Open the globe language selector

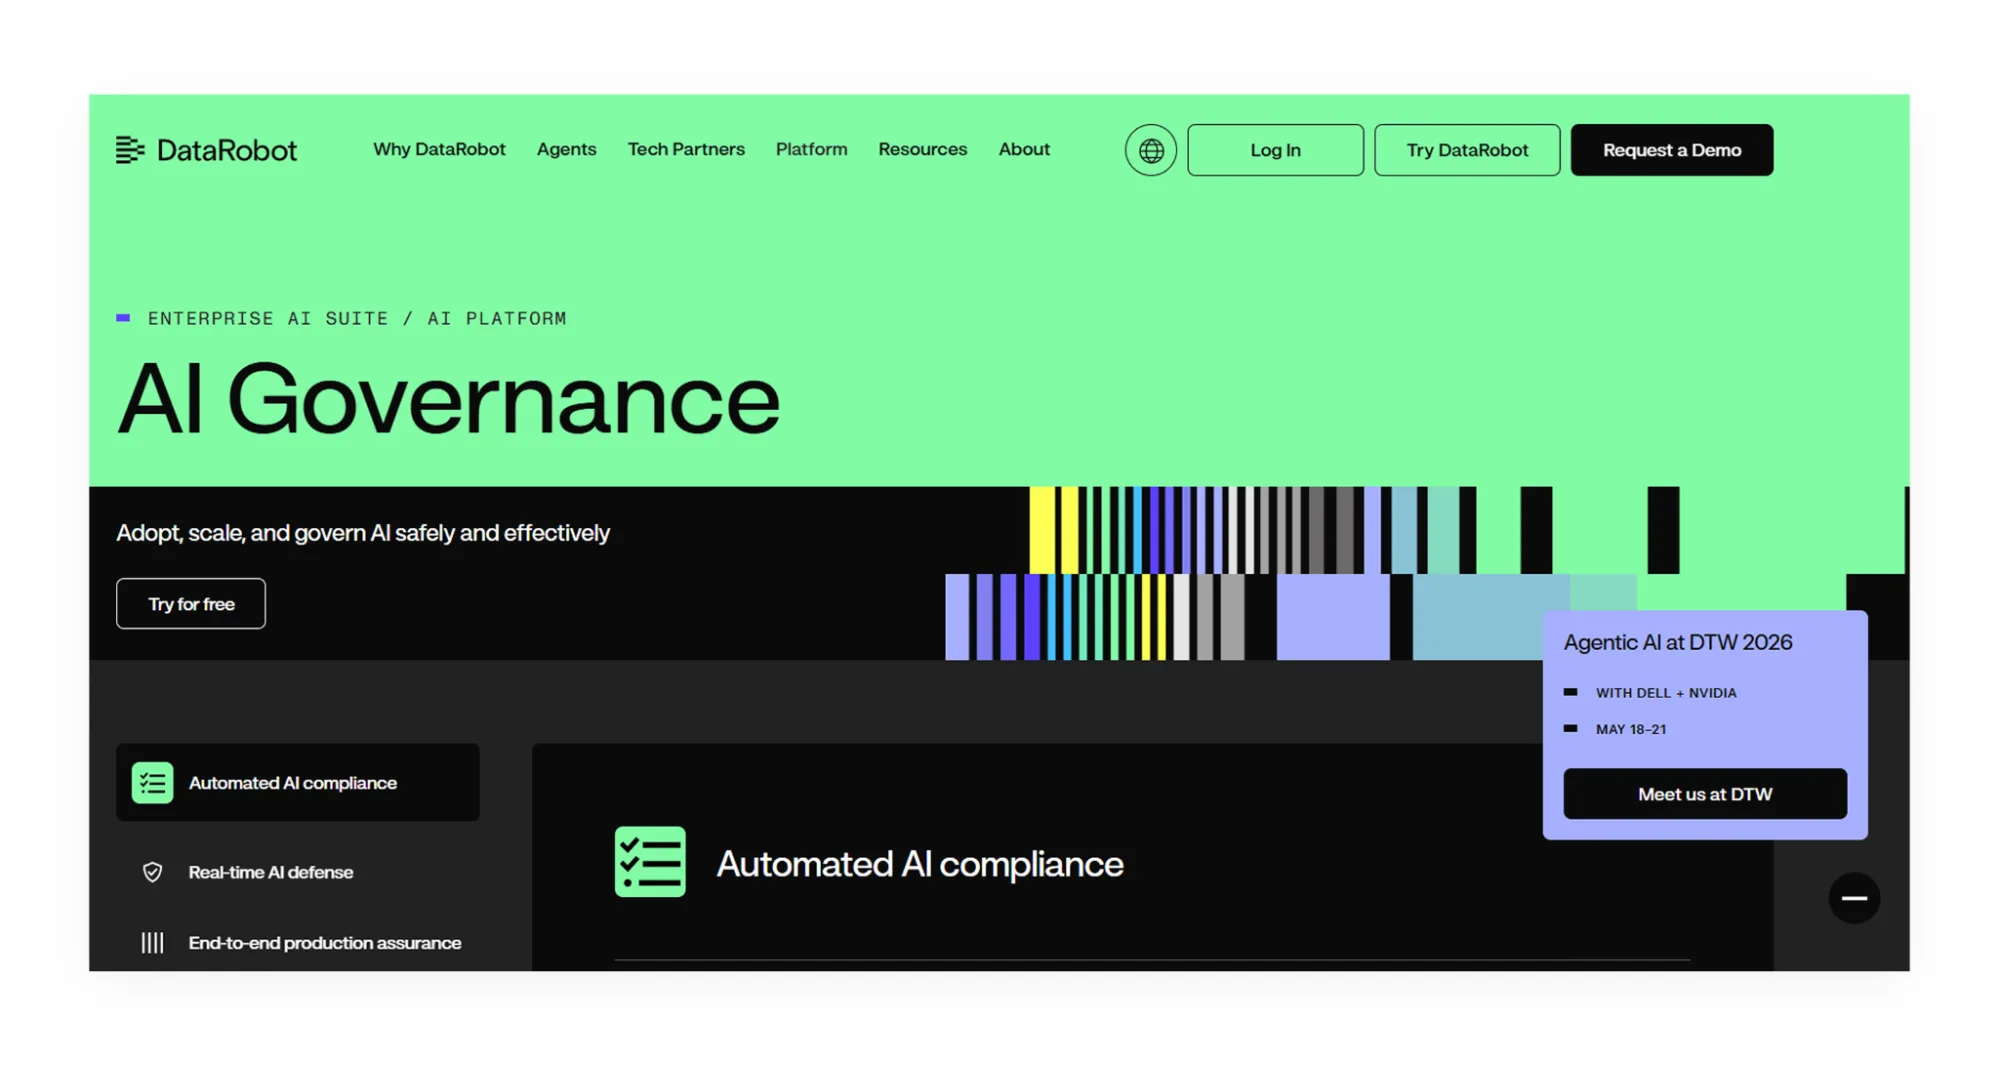tap(1150, 150)
